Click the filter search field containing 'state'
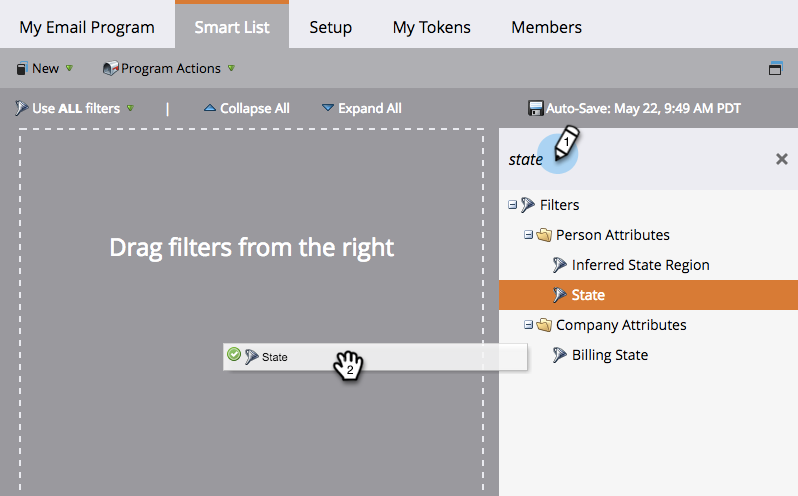Viewport: 798px width, 496px height. click(x=640, y=159)
